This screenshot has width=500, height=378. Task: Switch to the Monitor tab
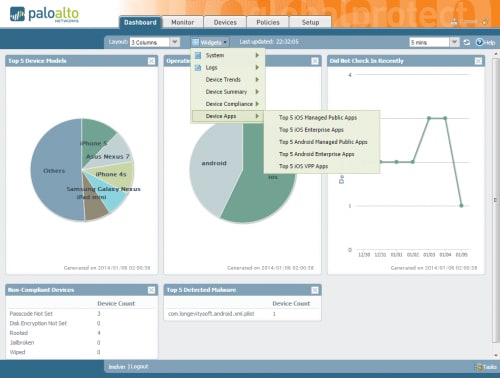coord(182,22)
